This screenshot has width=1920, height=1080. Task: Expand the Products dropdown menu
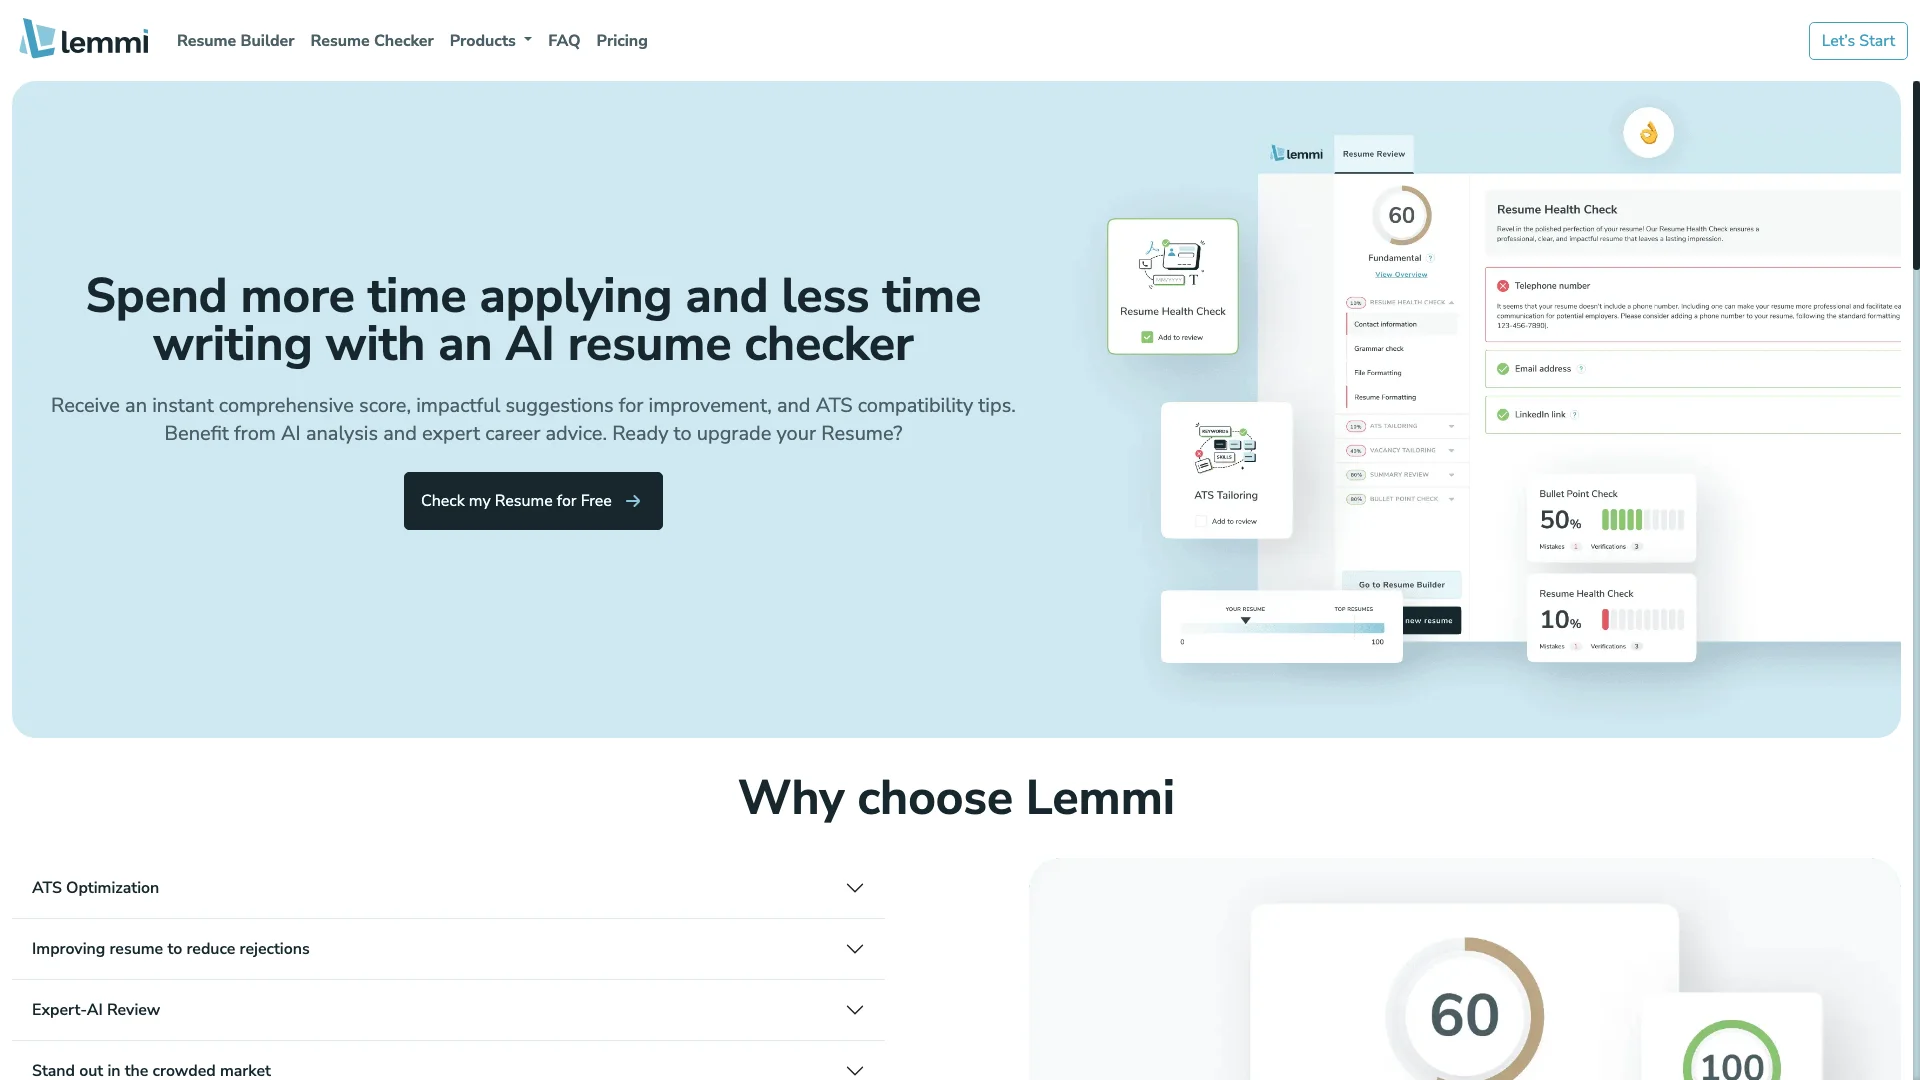pos(489,41)
